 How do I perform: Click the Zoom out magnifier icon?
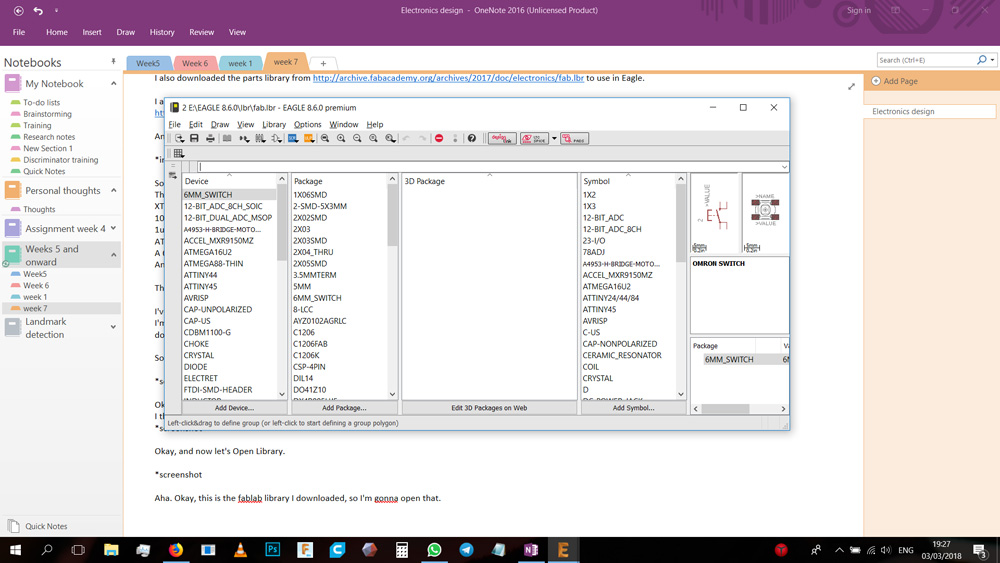[x=357, y=138]
